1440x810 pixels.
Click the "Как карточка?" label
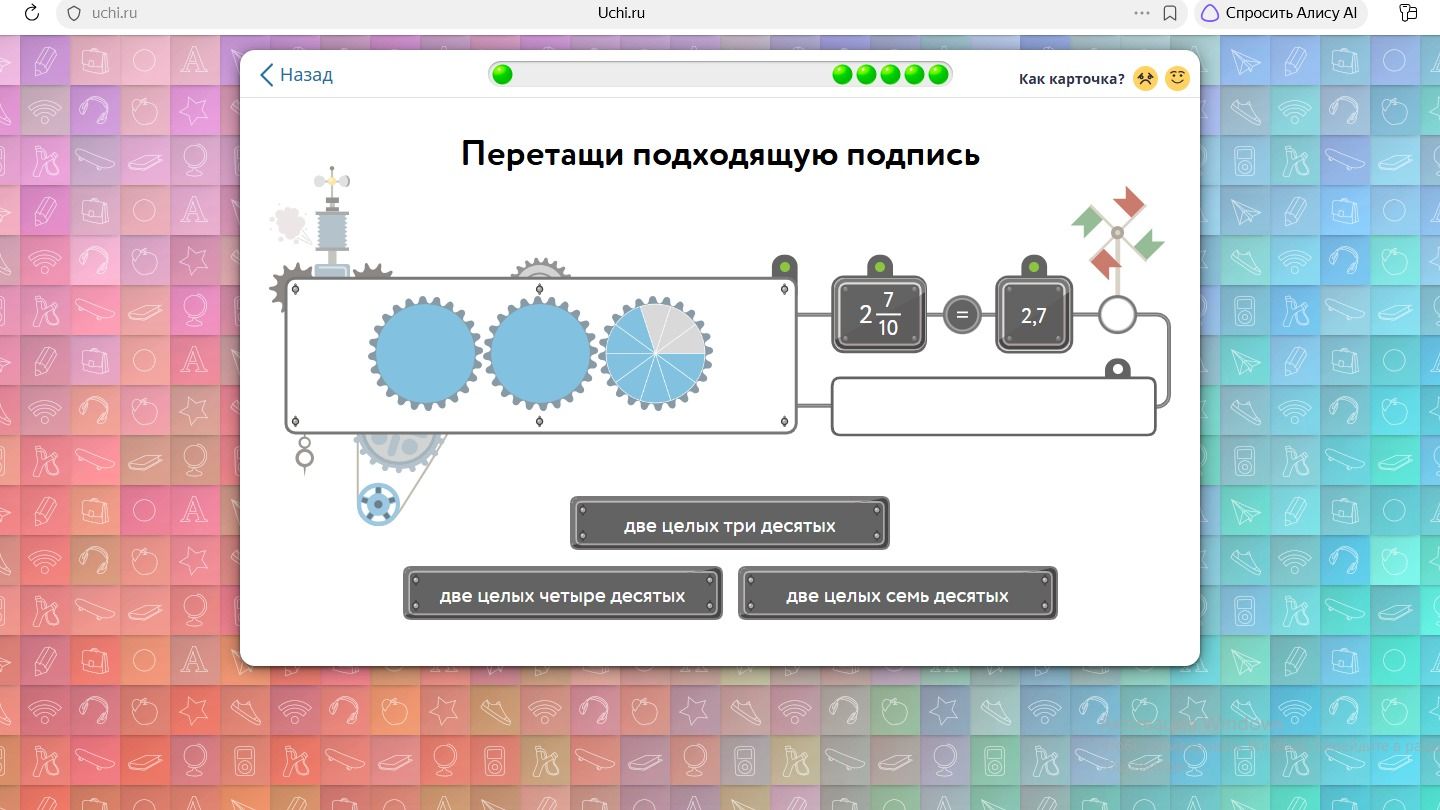click(x=1072, y=79)
